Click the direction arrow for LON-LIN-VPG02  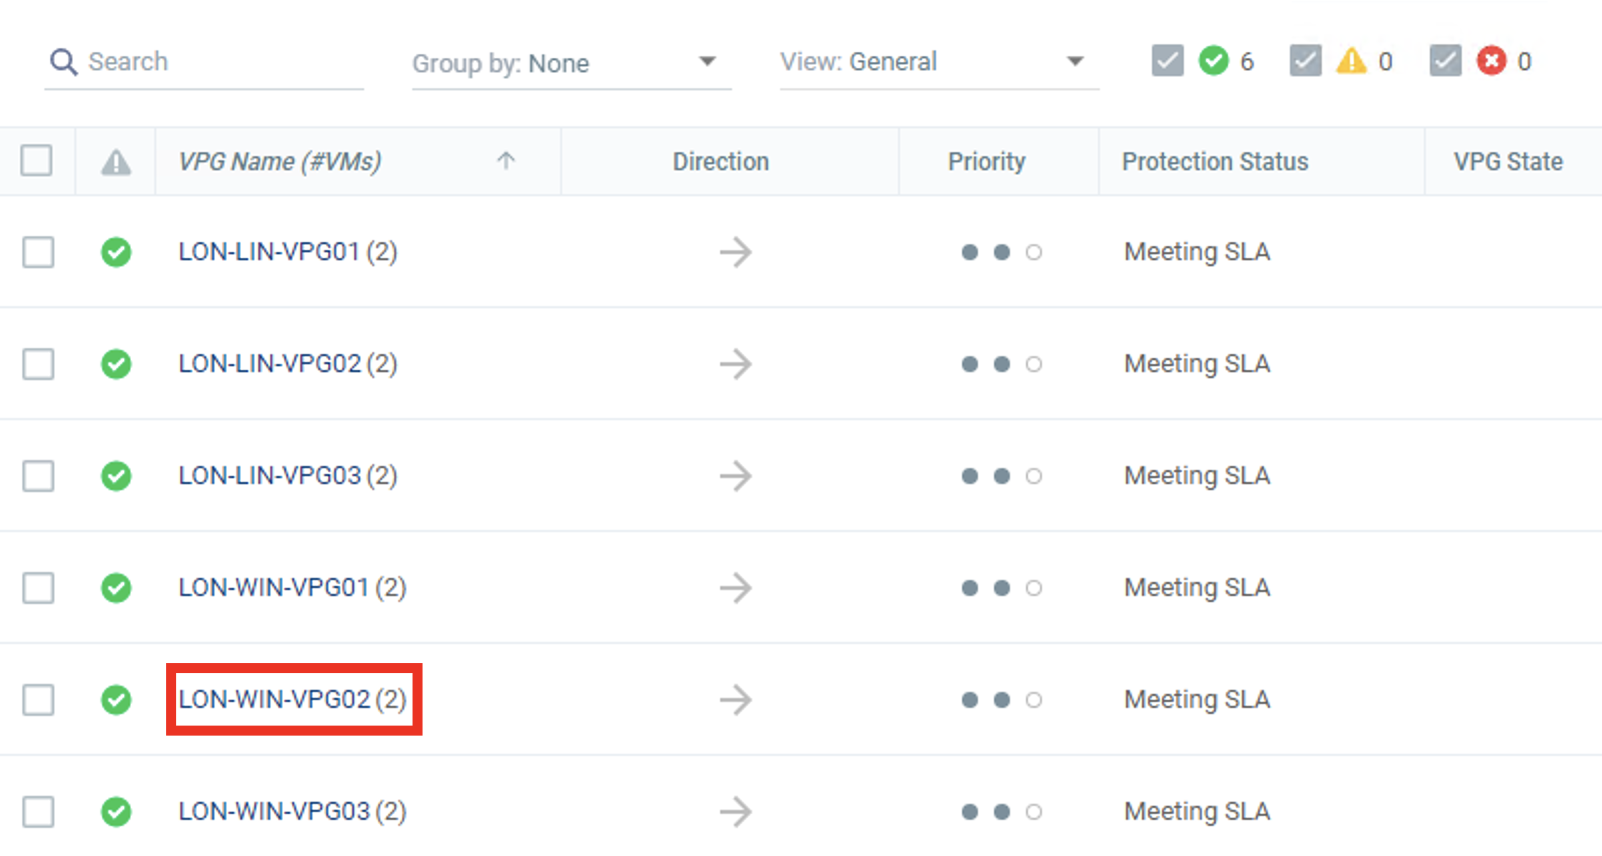pos(735,364)
